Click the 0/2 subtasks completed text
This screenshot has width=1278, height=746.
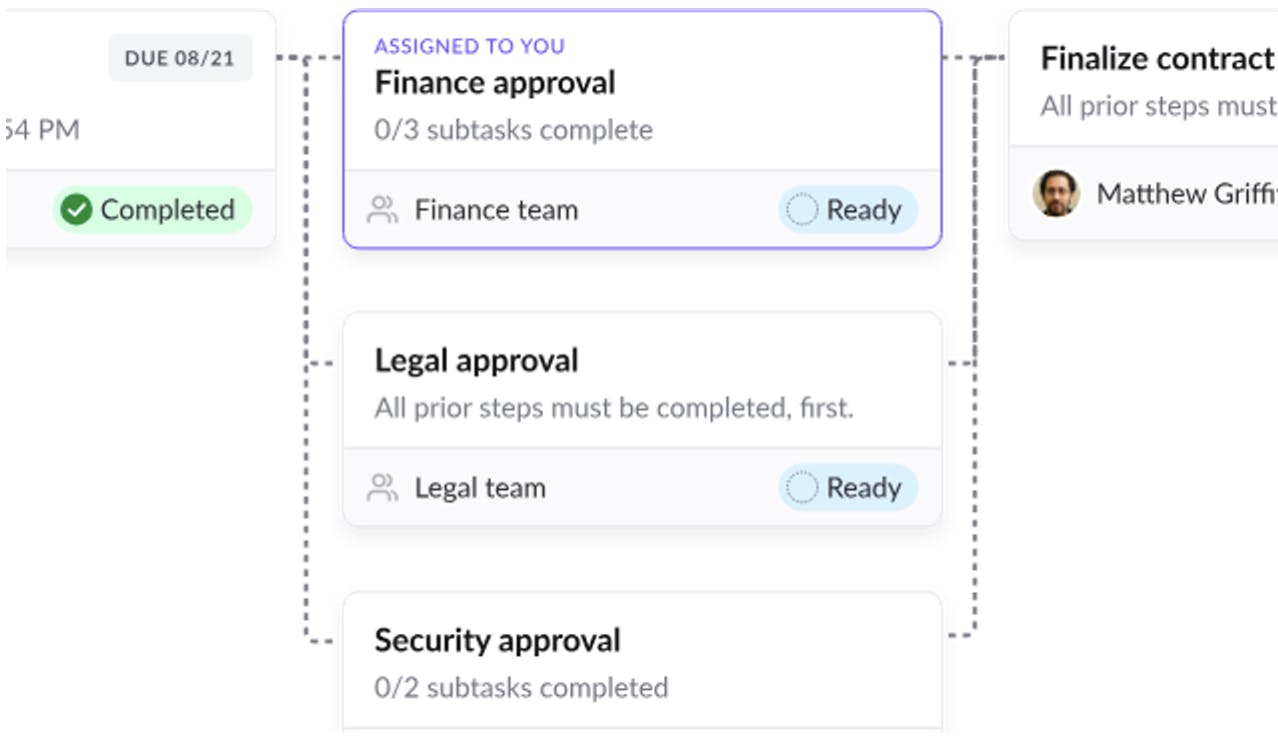(521, 688)
